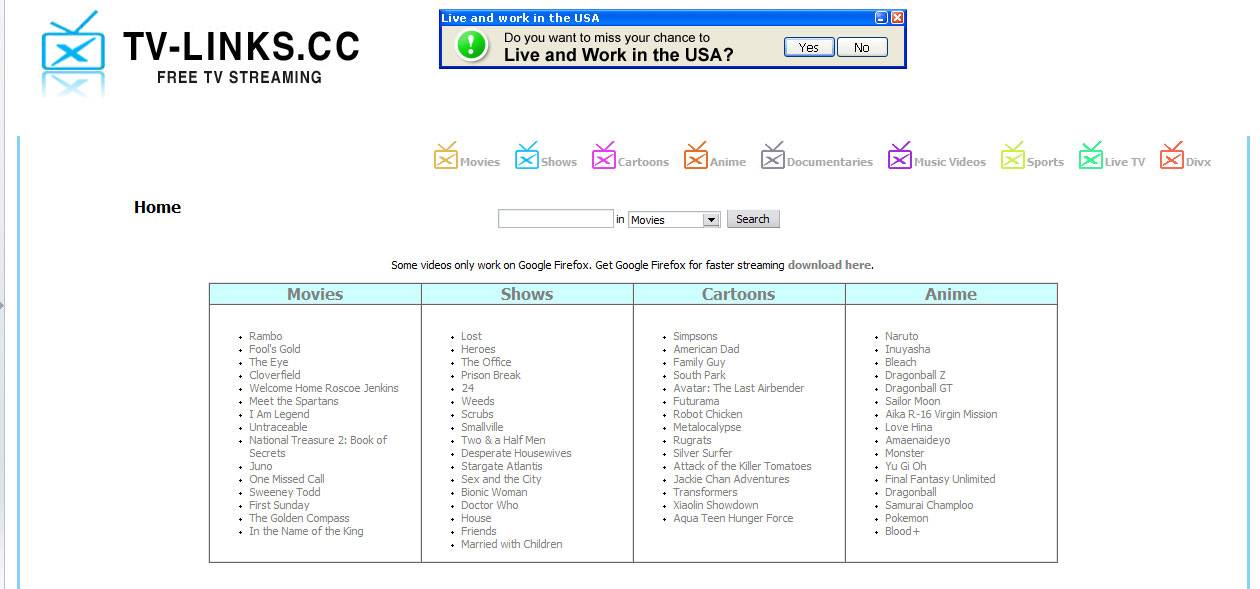Open the Movies column header link
Viewport: 1260px width, 589px height.
click(315, 294)
